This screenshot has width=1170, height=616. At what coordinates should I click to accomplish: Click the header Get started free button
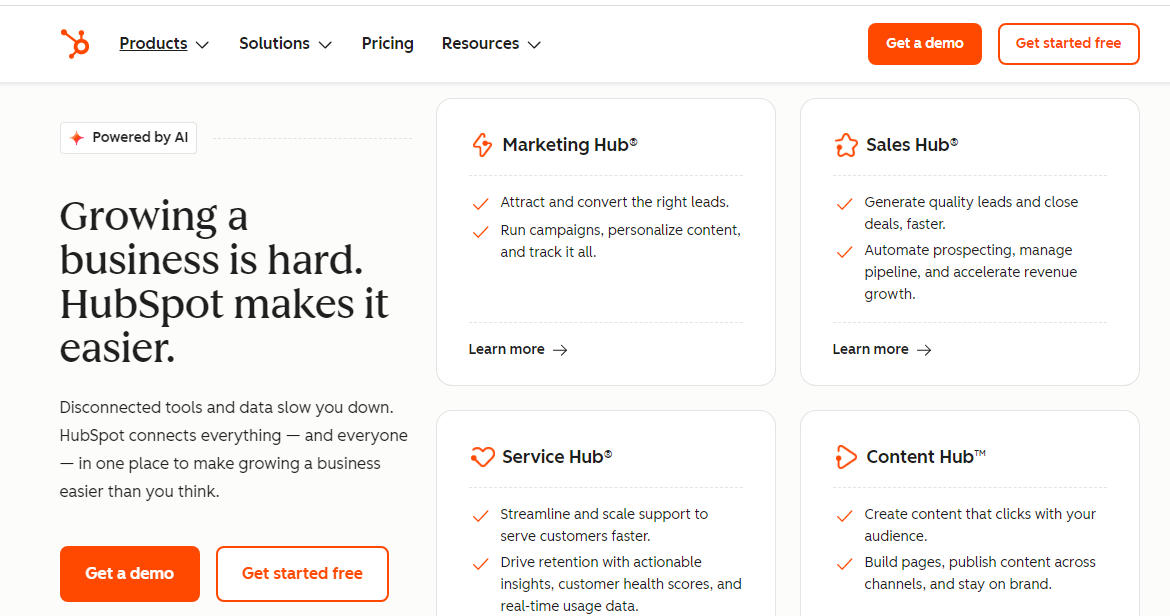tap(1068, 44)
